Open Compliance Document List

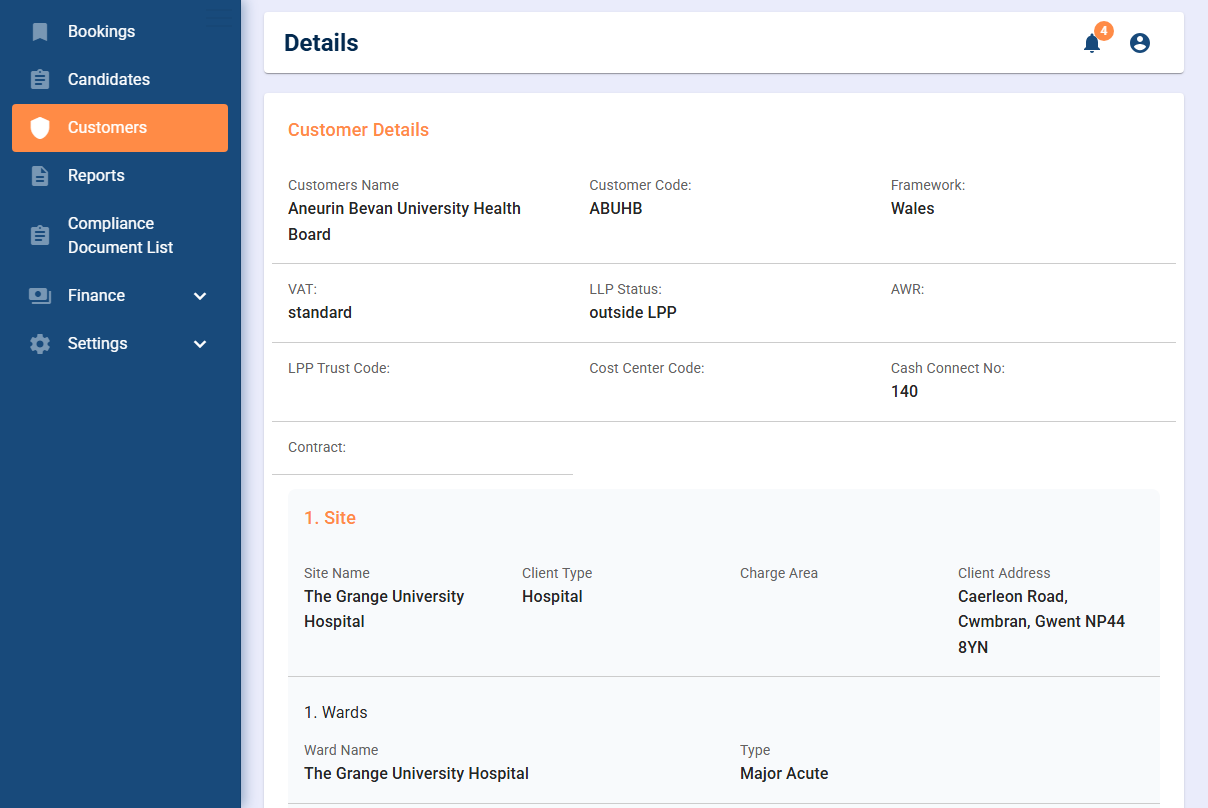pos(120,236)
